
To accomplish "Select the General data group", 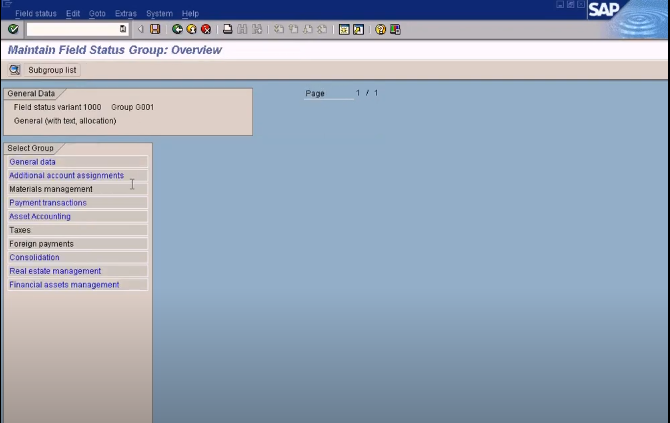I will tap(77, 162).
